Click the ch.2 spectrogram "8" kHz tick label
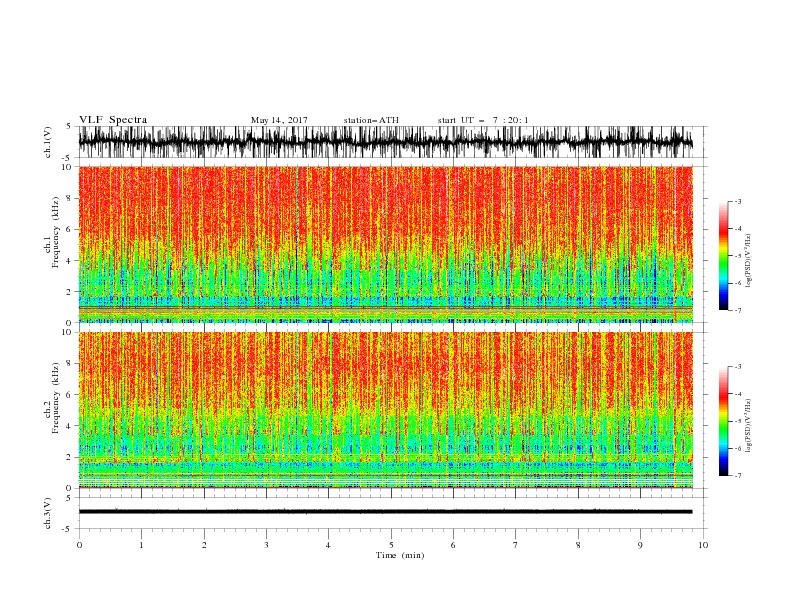Viewport: 792px width, 612px height. [70, 364]
